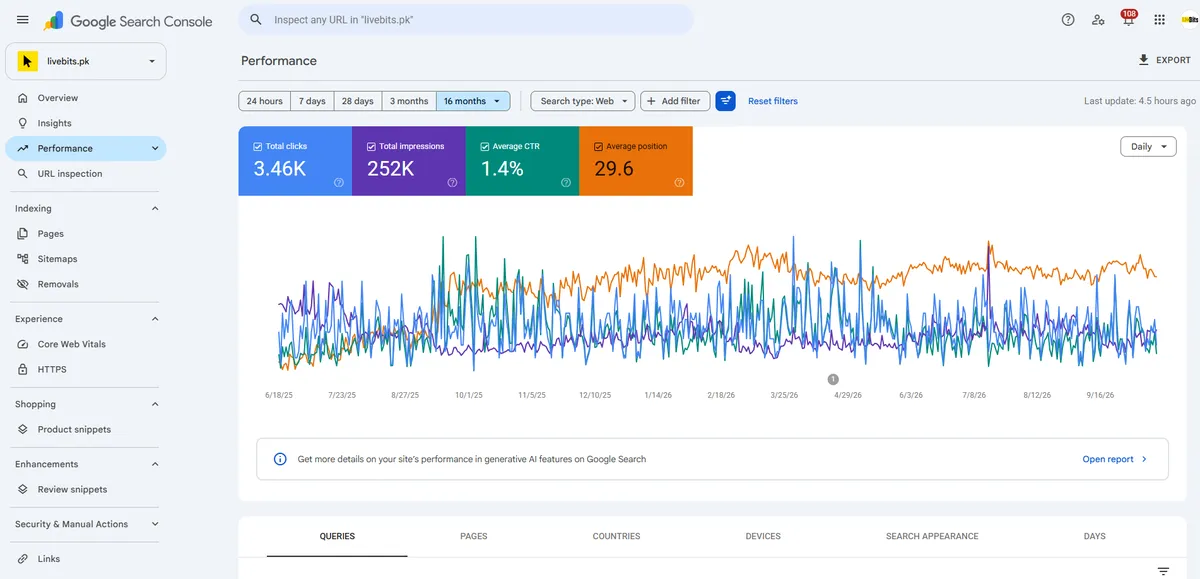Click help icon on Total clicks card
1200x579 pixels.
tap(339, 182)
